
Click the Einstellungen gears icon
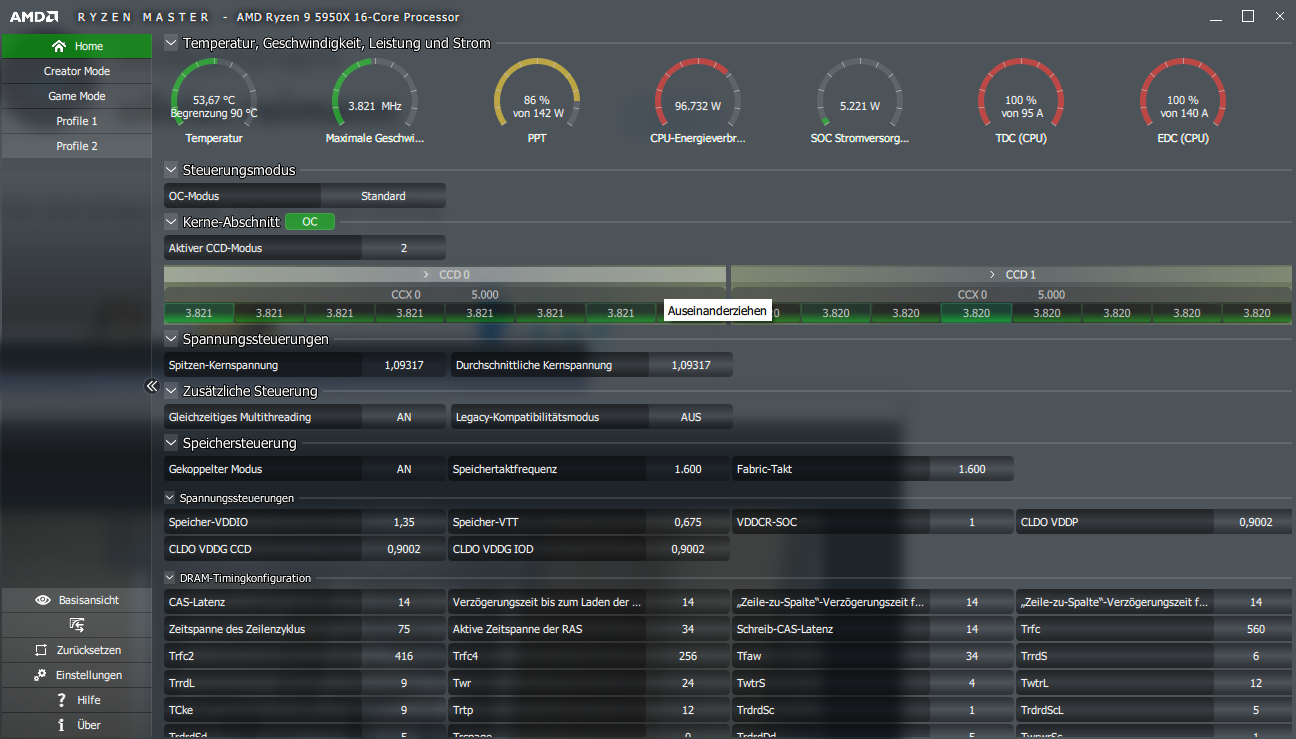coord(40,675)
